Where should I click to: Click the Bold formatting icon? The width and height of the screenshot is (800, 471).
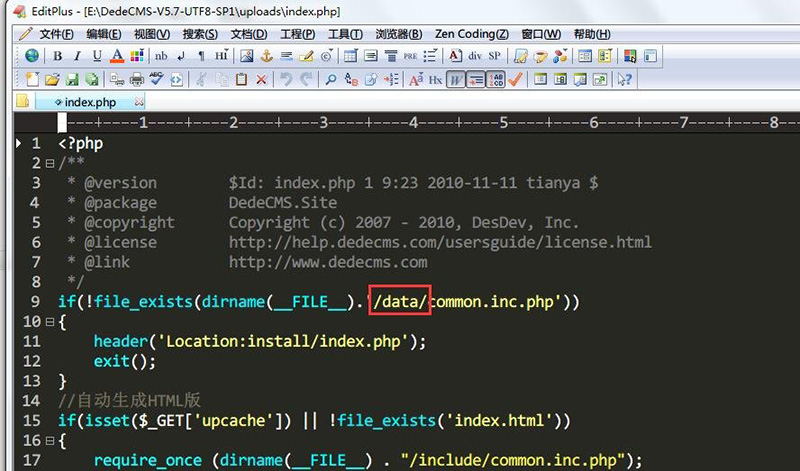tap(58, 57)
